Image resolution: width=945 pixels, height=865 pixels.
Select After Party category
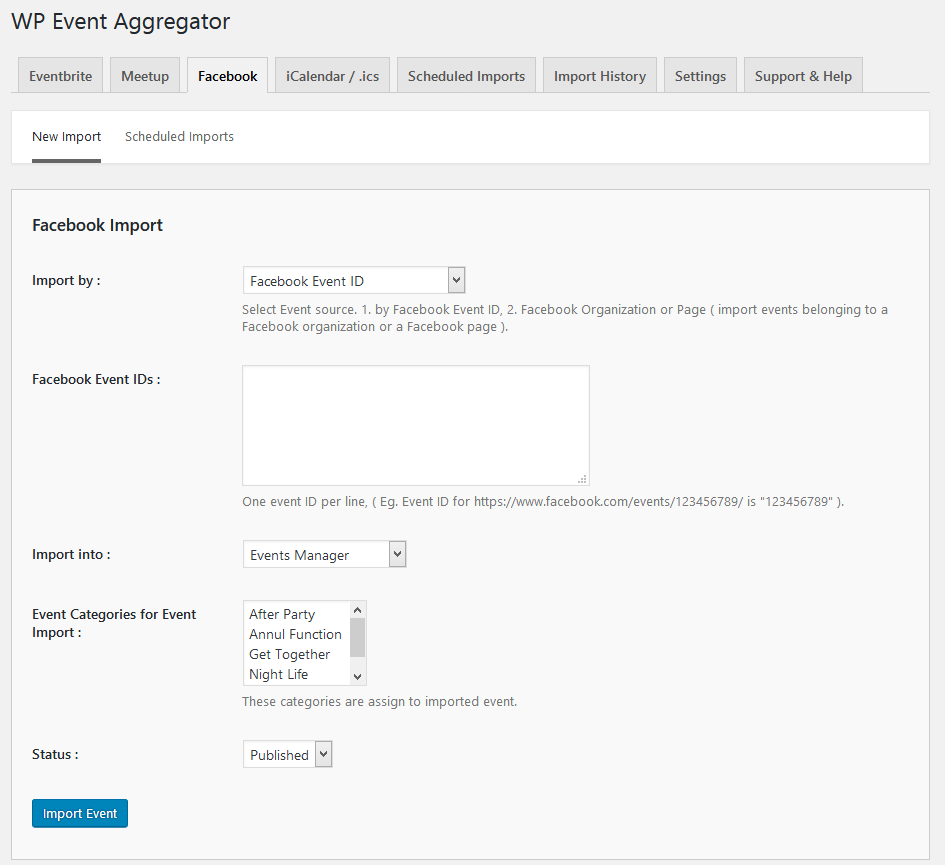[282, 614]
